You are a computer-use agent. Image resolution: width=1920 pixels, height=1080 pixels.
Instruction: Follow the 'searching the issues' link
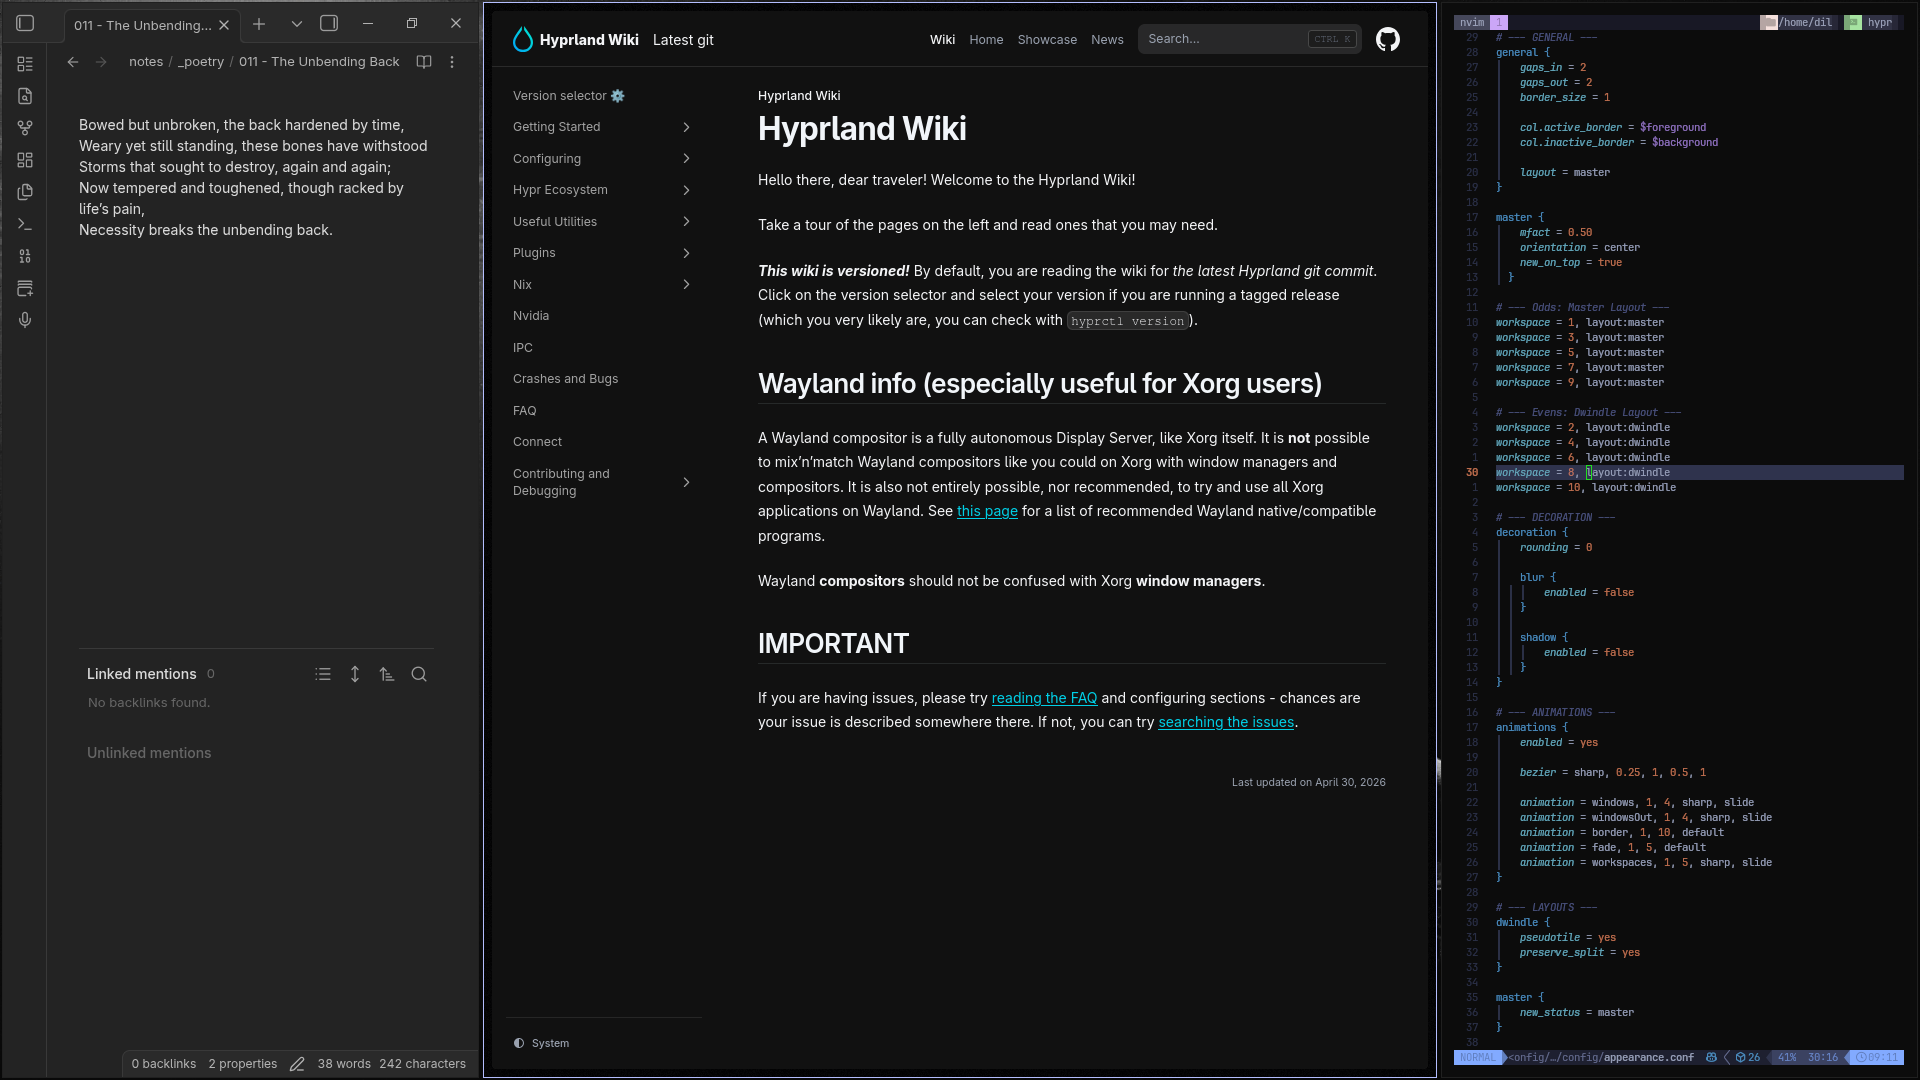1226,722
